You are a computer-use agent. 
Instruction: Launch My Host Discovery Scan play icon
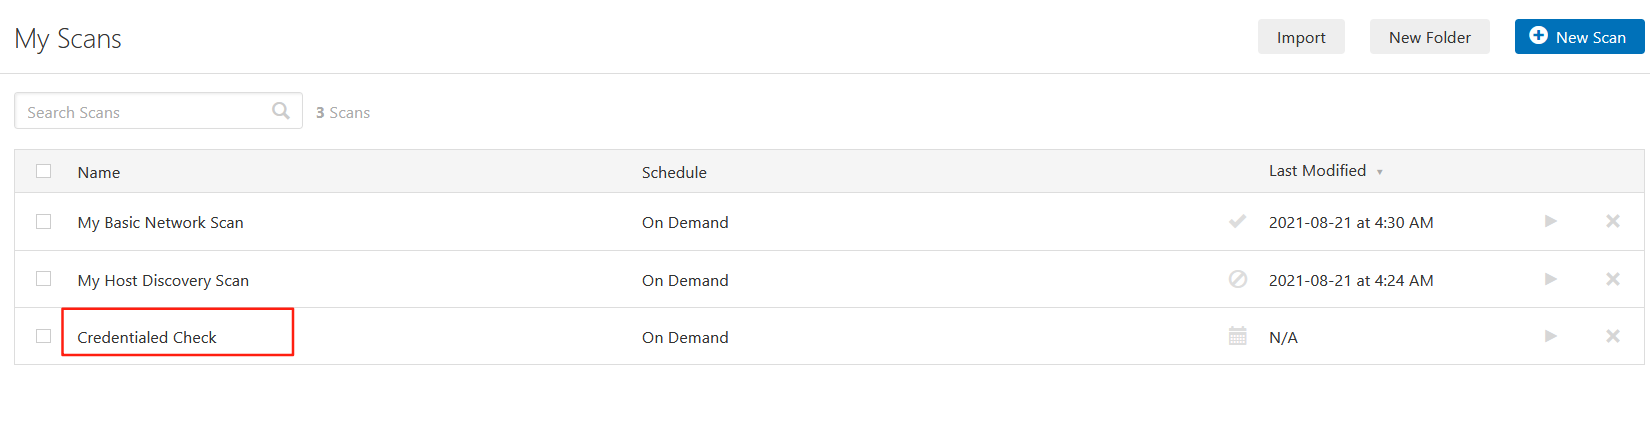point(1551,279)
